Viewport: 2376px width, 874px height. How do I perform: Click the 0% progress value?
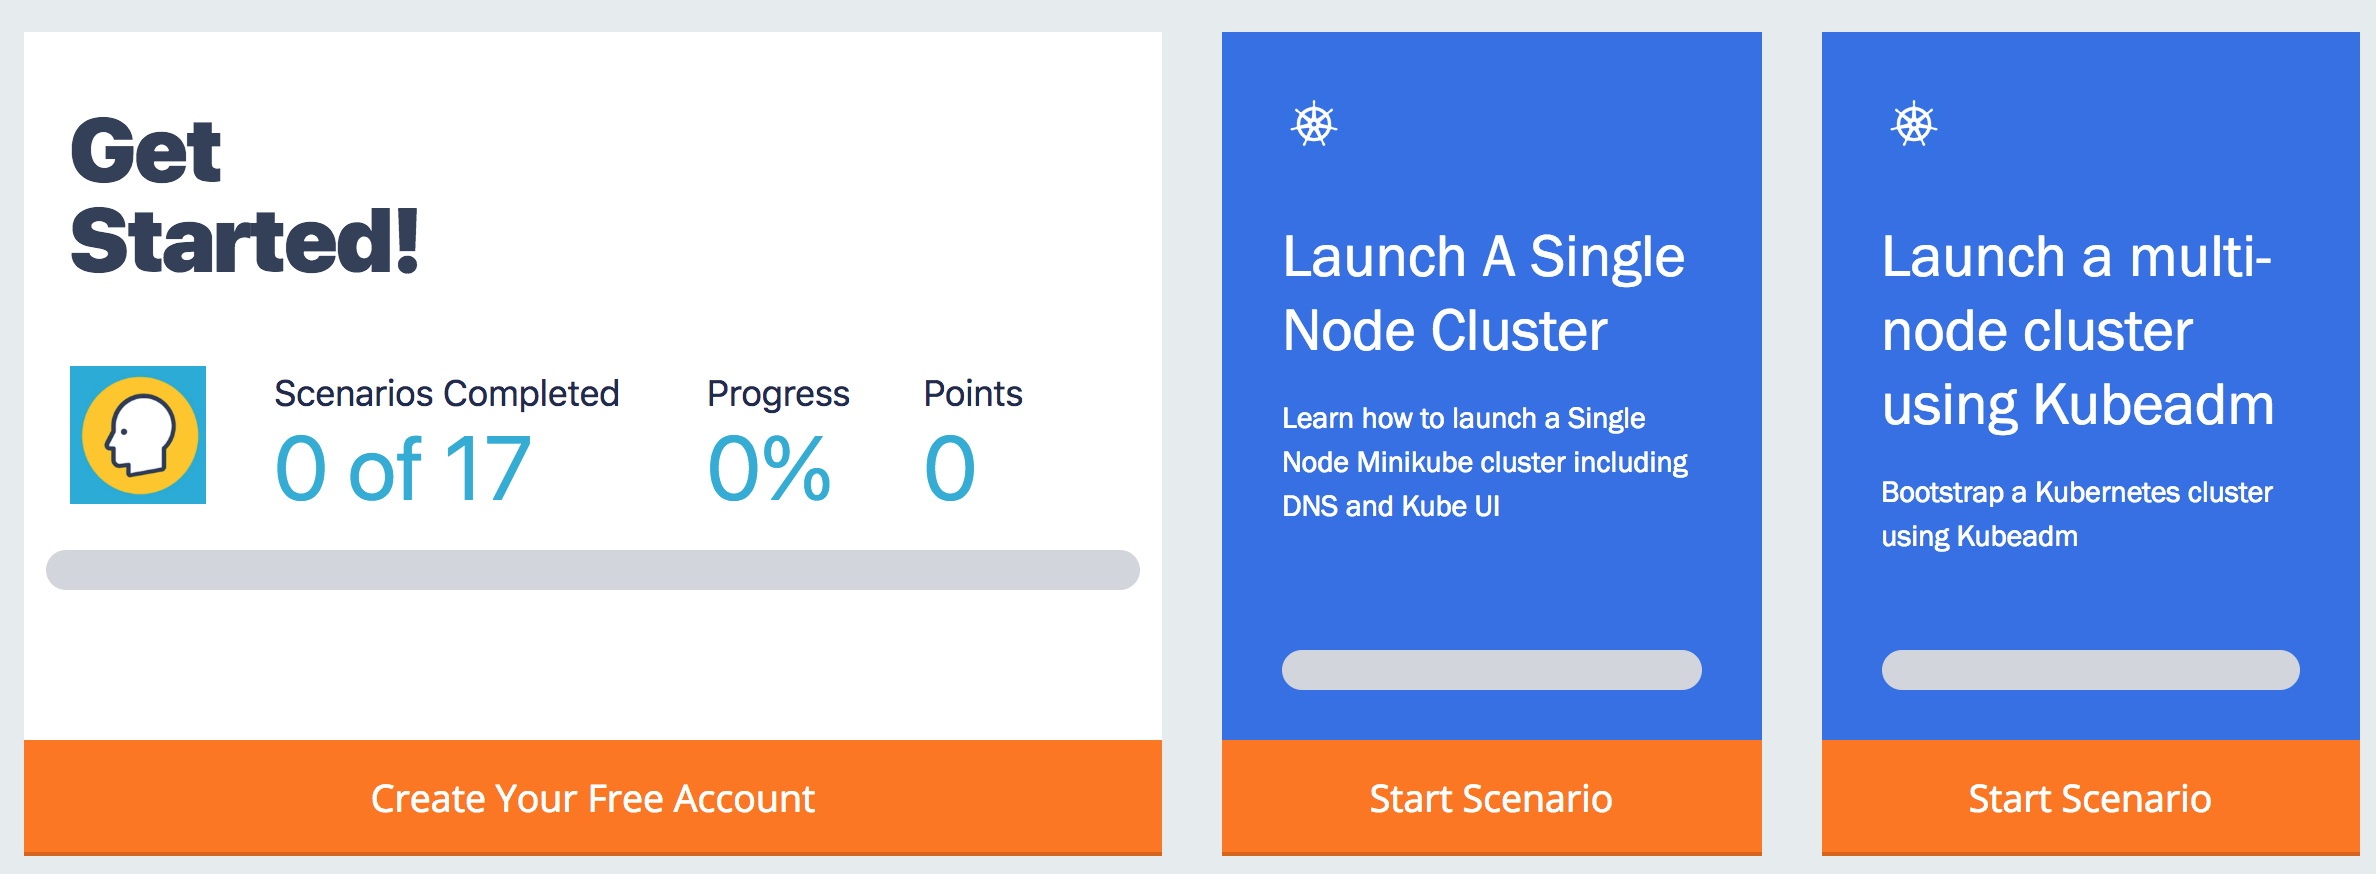click(x=769, y=468)
